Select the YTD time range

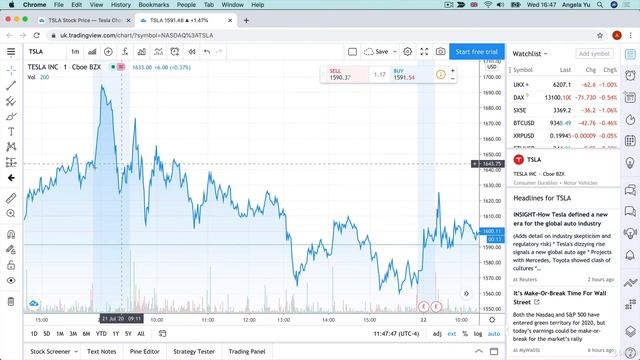pos(101,334)
